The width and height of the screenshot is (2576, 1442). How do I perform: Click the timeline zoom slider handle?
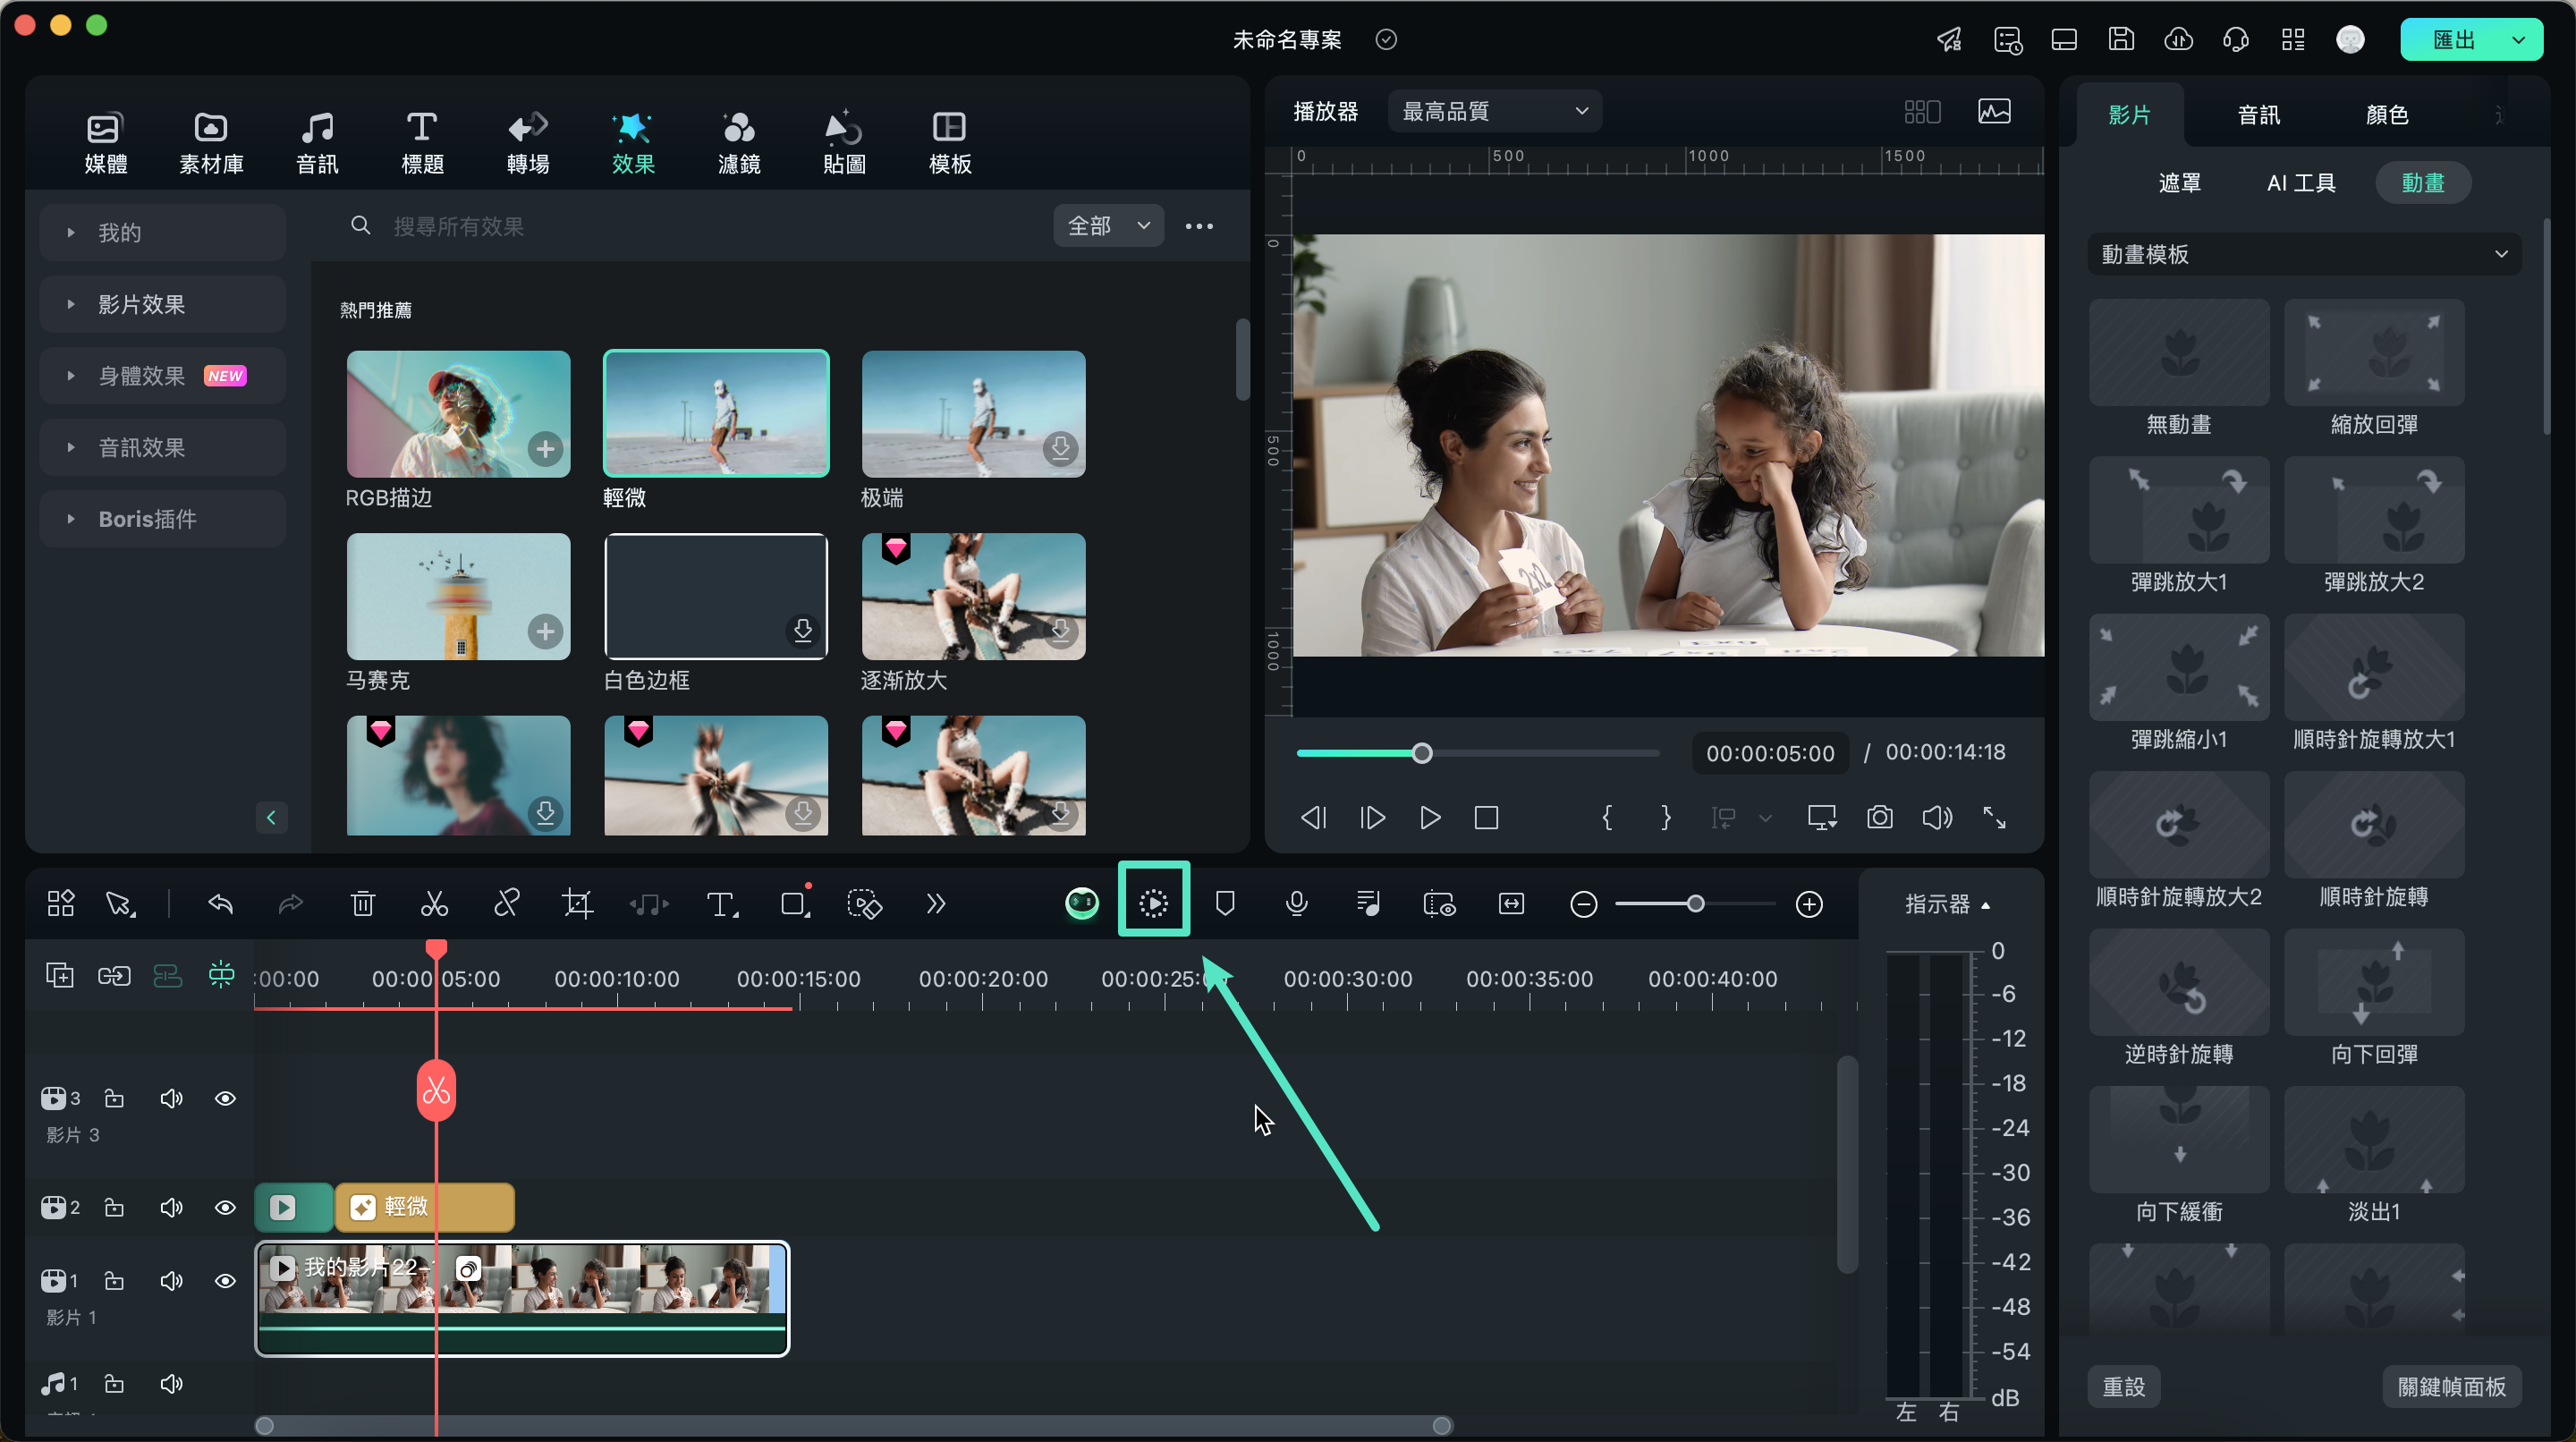click(1695, 904)
